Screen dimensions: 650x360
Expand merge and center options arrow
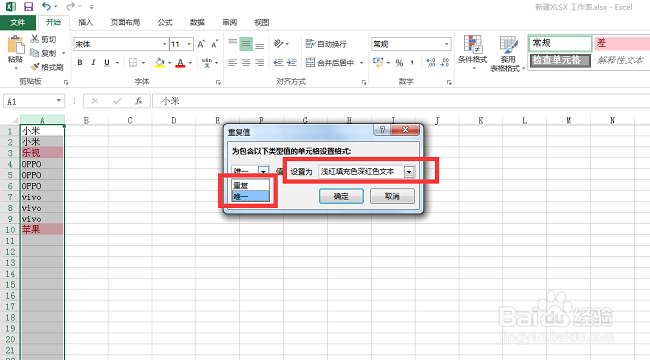[361, 63]
